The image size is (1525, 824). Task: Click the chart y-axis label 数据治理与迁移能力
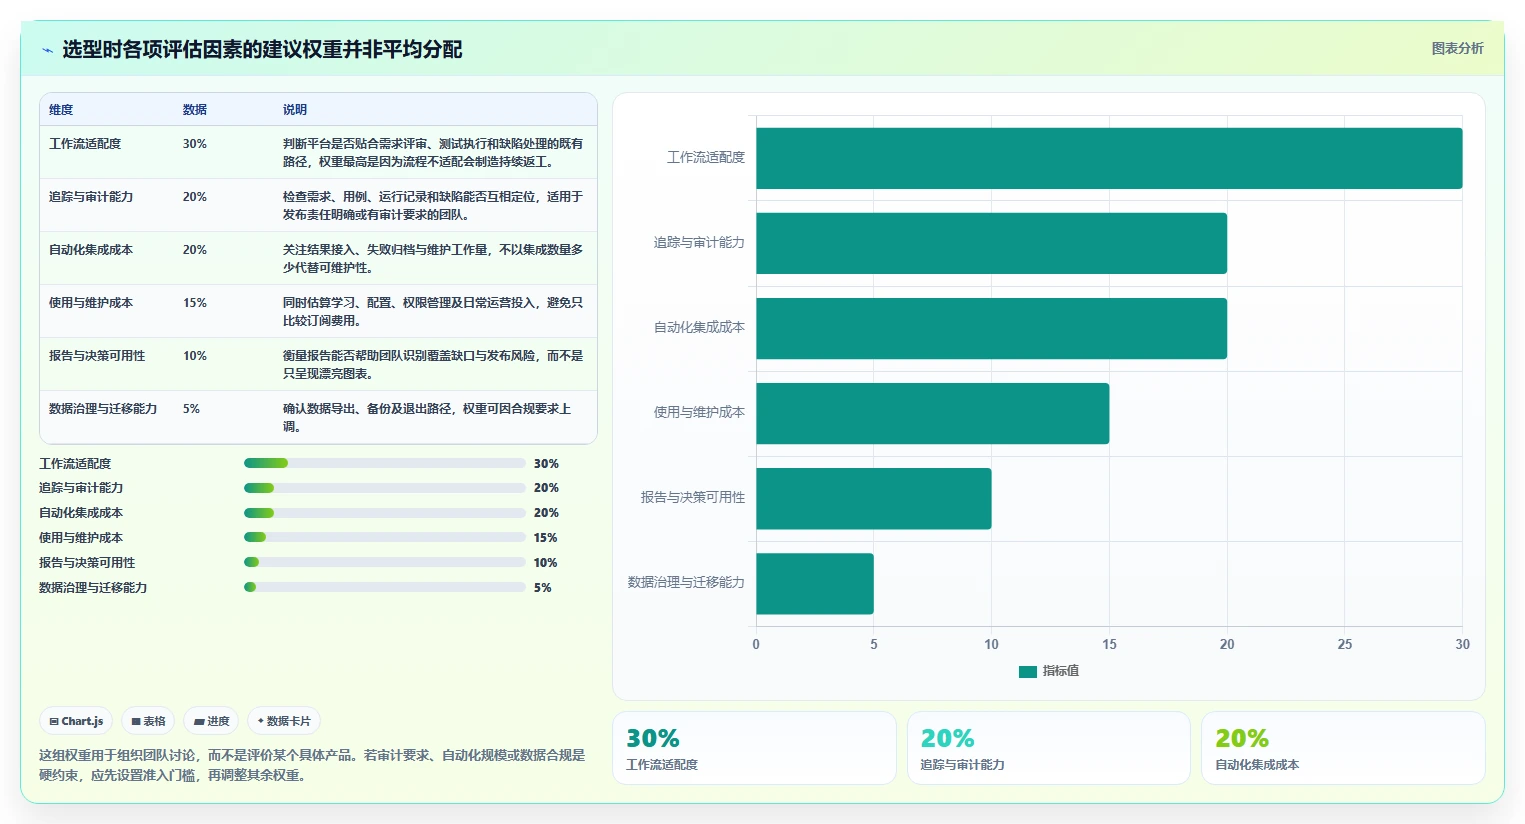click(x=686, y=582)
